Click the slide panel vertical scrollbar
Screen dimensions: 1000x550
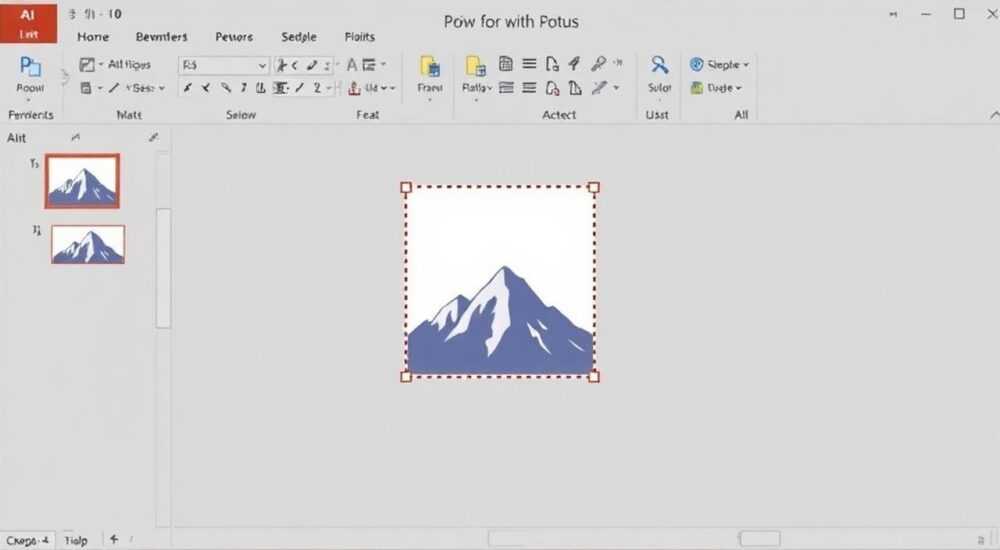163,268
